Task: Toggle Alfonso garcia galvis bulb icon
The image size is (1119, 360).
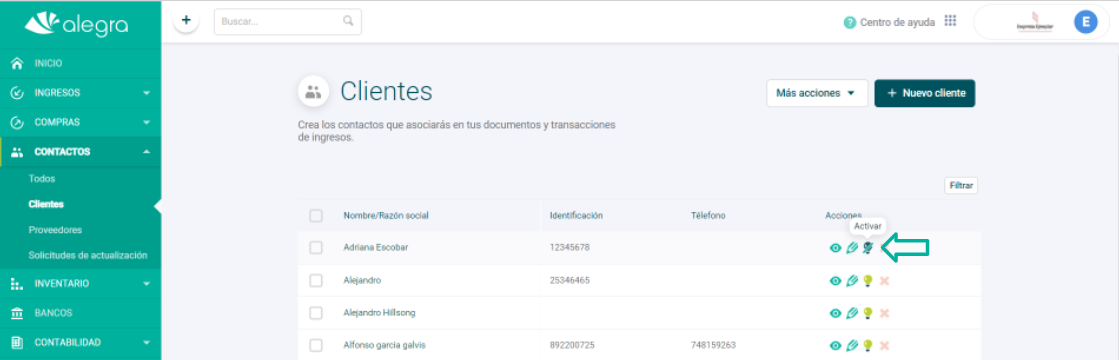Action: click(x=868, y=346)
